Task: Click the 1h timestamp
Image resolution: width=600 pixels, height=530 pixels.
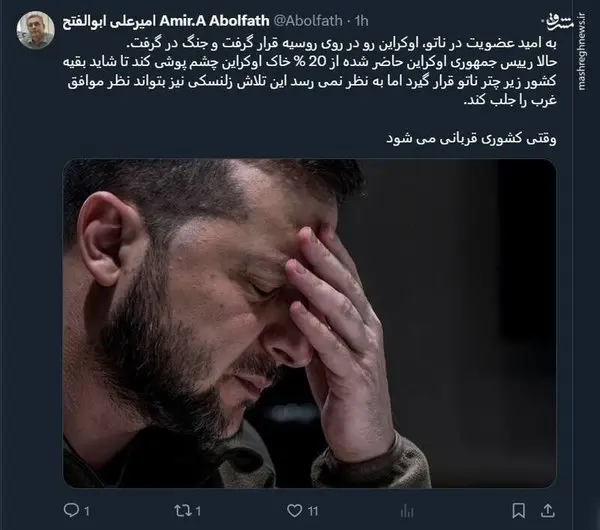Action: pyautogui.click(x=361, y=21)
